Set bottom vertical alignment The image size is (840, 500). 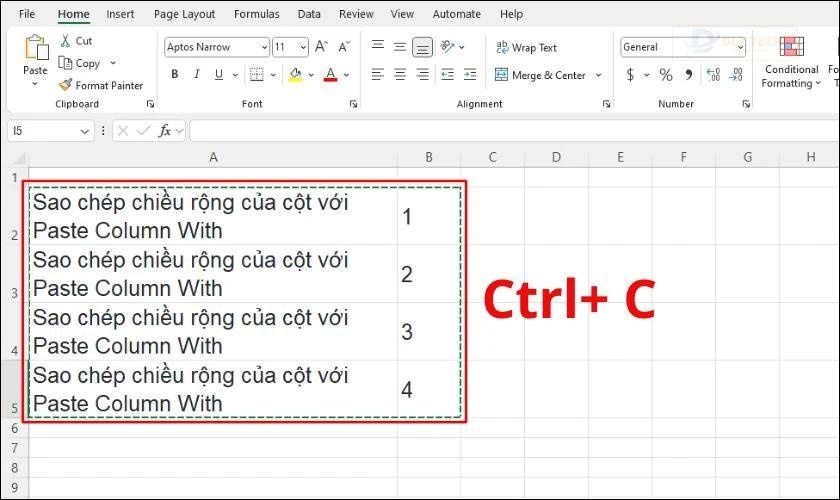pyautogui.click(x=422, y=47)
